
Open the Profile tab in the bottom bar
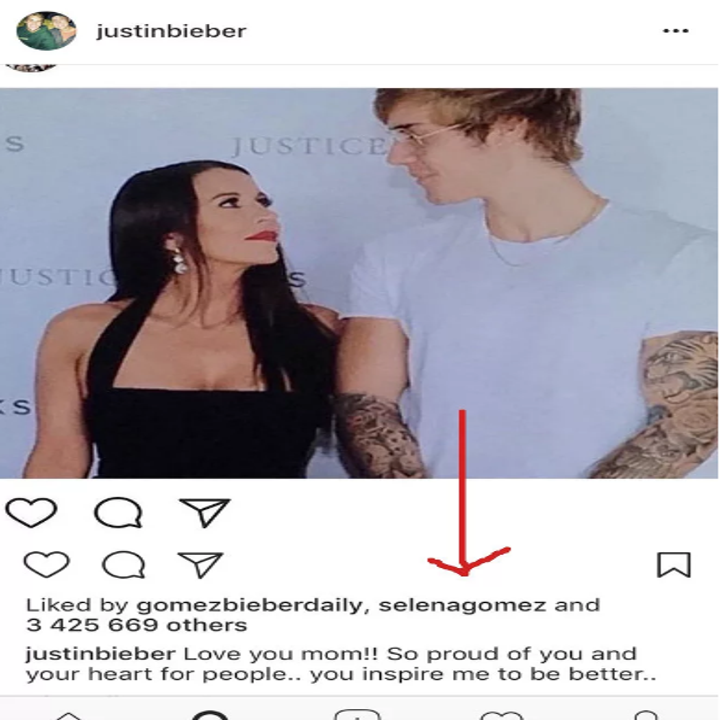point(646,715)
